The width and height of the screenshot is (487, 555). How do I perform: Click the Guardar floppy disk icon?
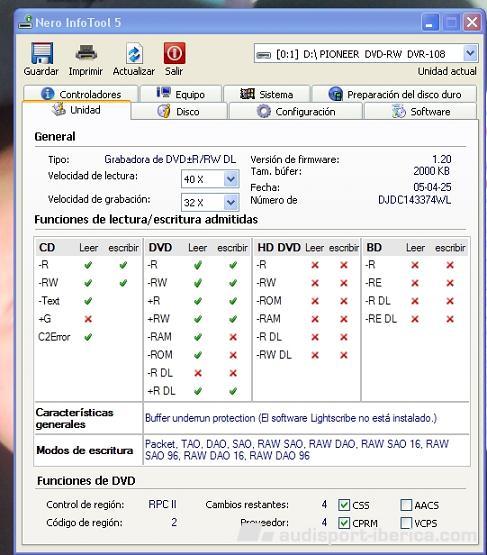[42, 53]
